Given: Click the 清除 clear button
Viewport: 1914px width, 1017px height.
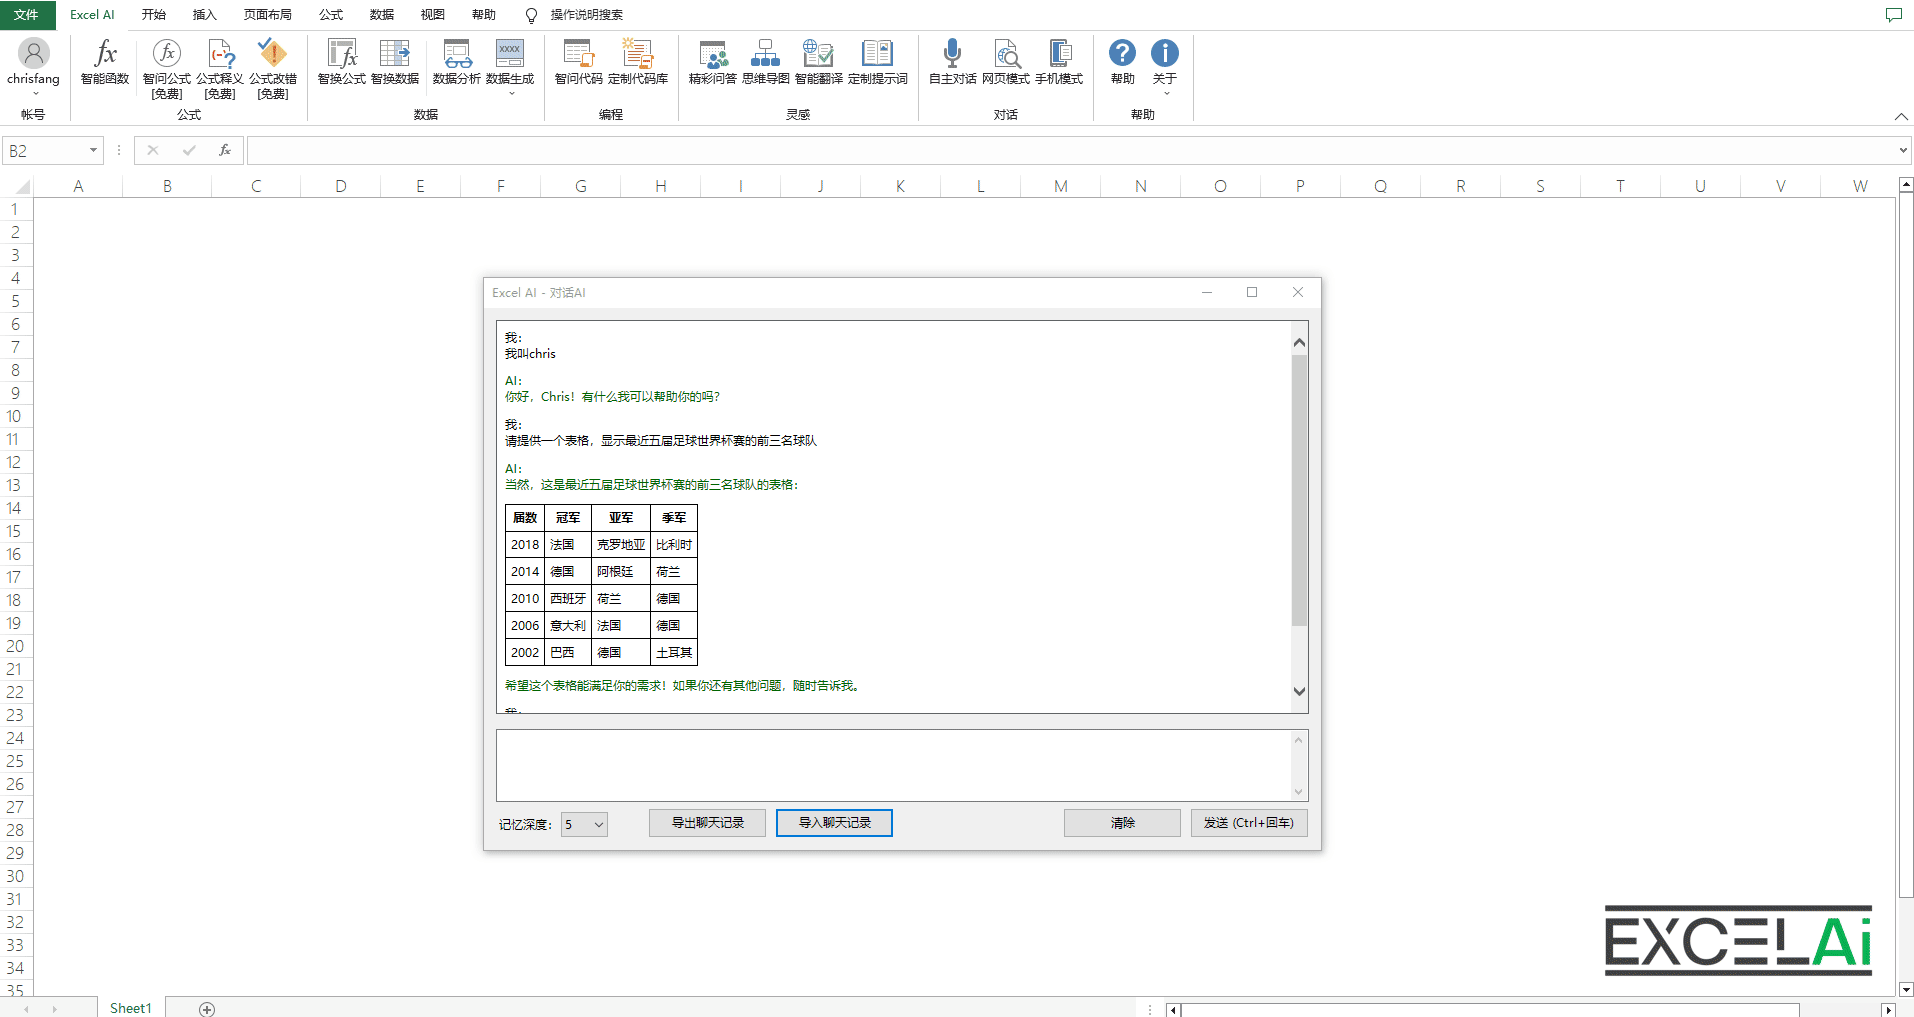Looking at the screenshot, I should pos(1122,823).
